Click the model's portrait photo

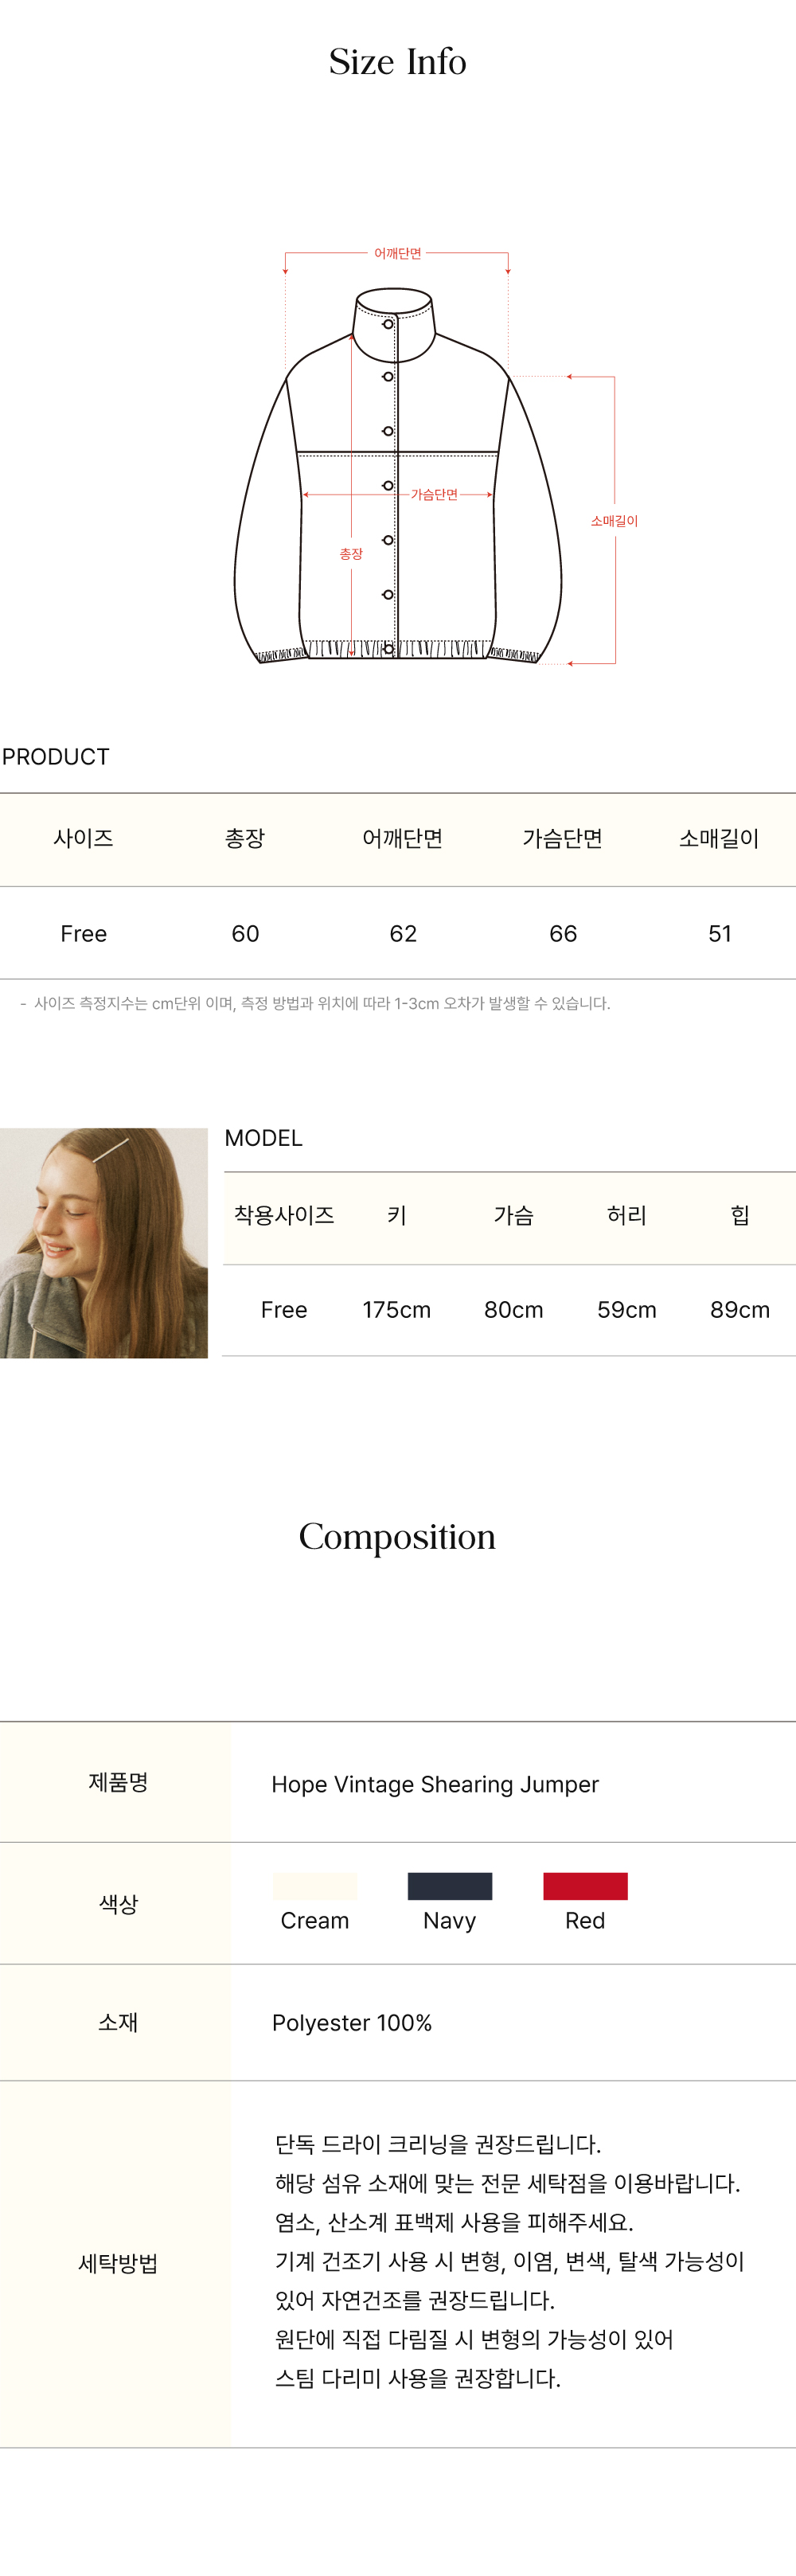click(104, 1242)
